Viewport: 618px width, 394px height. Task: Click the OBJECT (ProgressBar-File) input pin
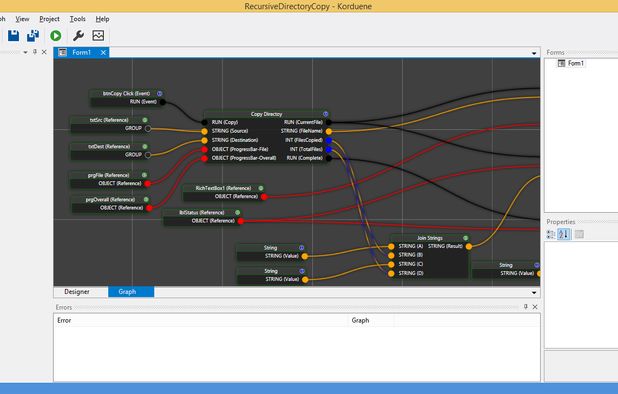tap(204, 149)
